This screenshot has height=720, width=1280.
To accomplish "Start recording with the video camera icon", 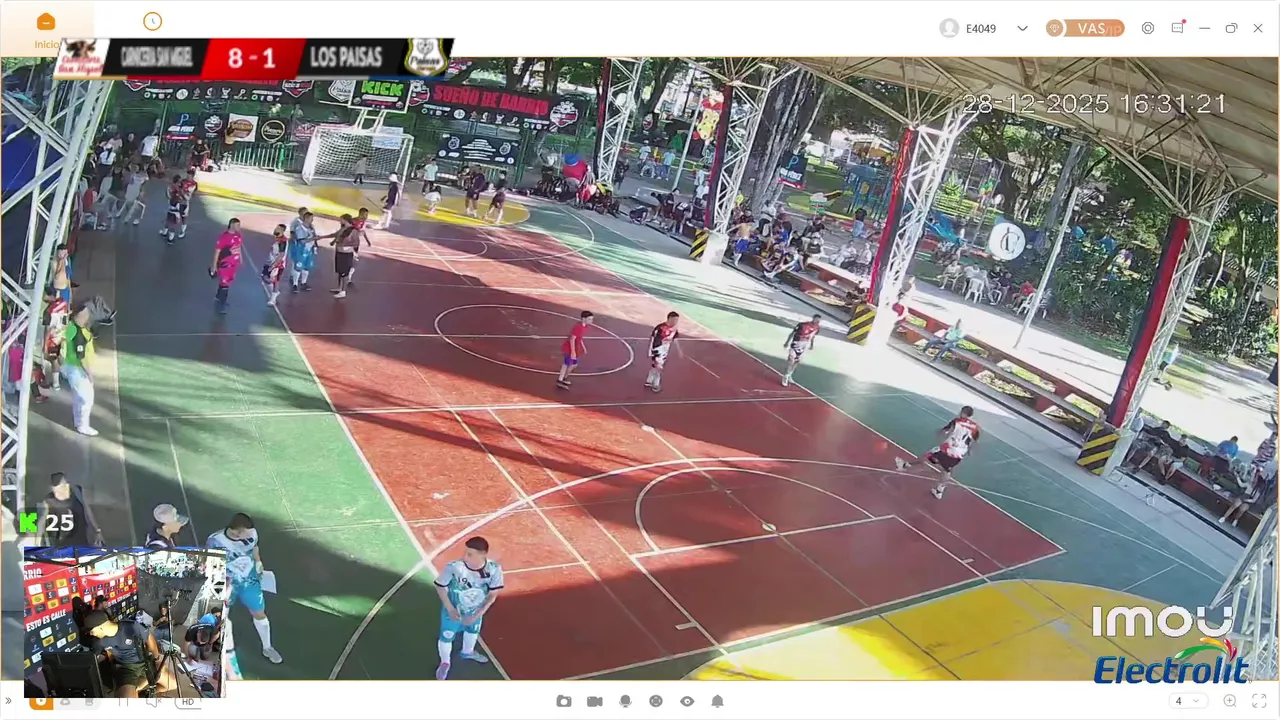I will click(595, 701).
